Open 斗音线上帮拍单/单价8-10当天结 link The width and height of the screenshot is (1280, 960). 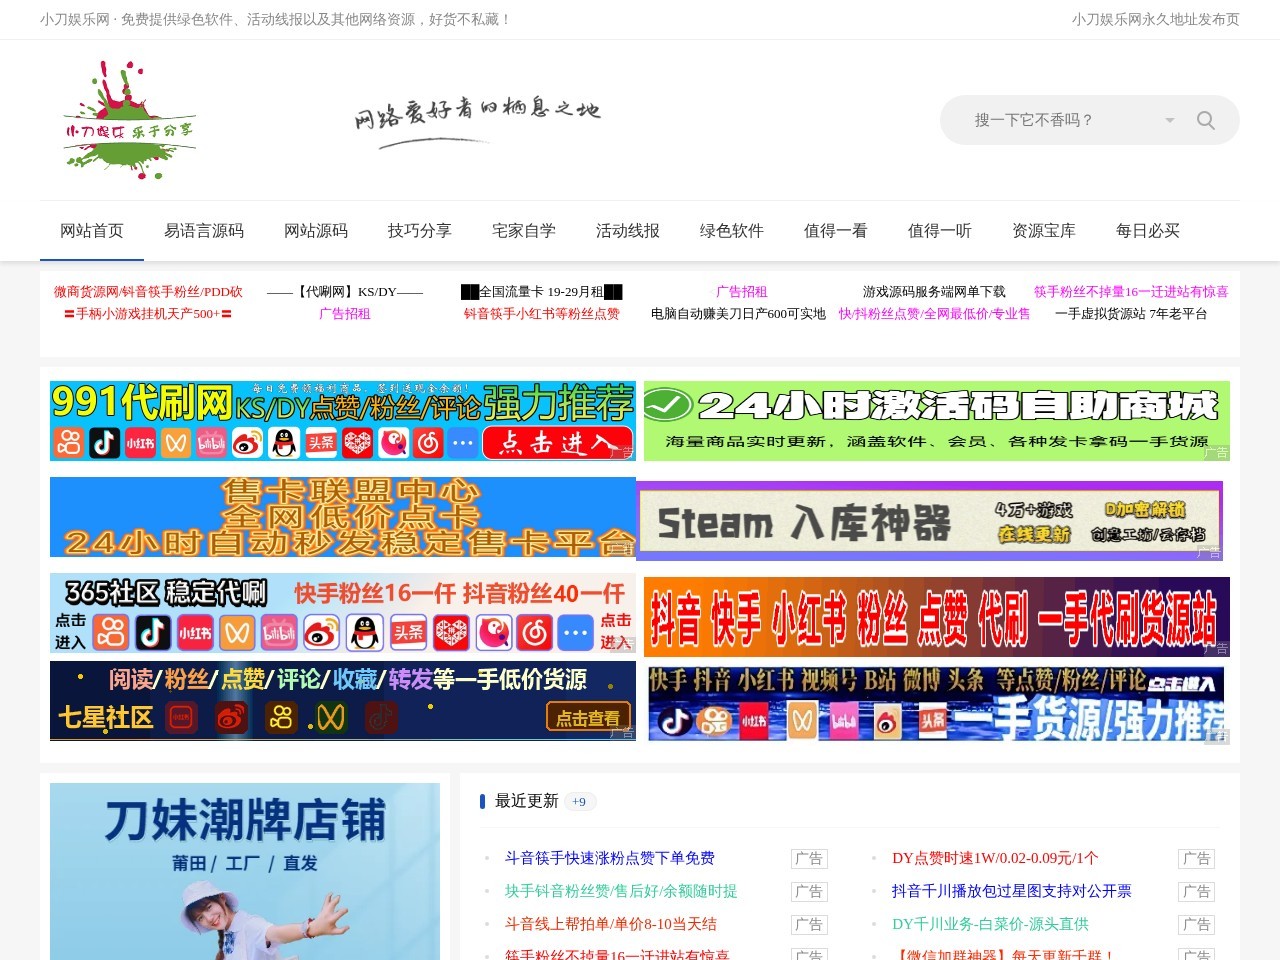click(x=611, y=924)
